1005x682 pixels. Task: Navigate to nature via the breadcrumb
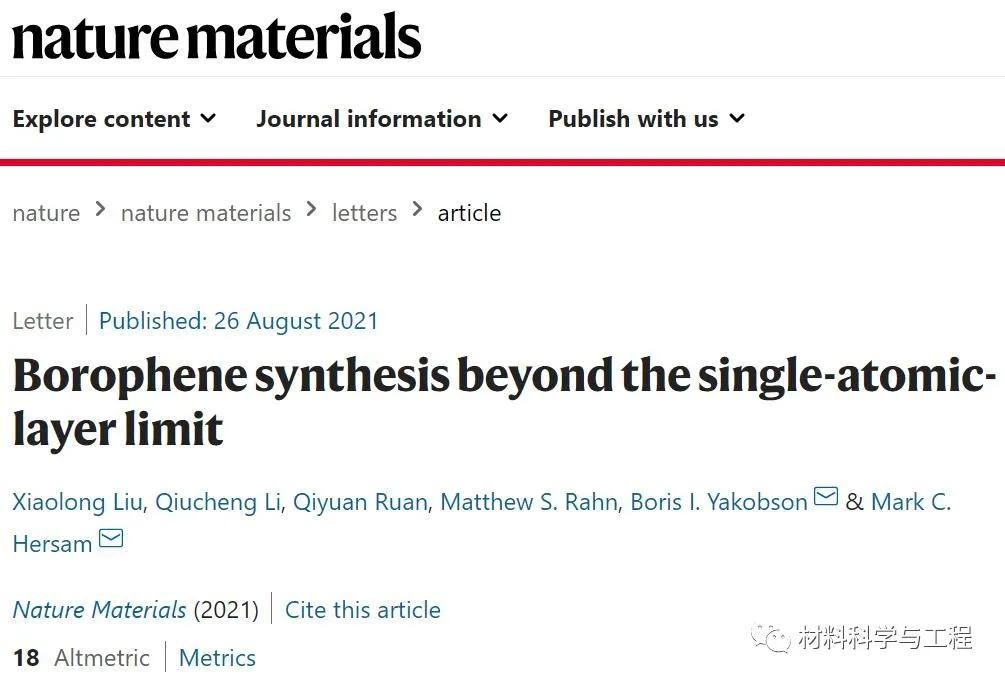tap(46, 213)
